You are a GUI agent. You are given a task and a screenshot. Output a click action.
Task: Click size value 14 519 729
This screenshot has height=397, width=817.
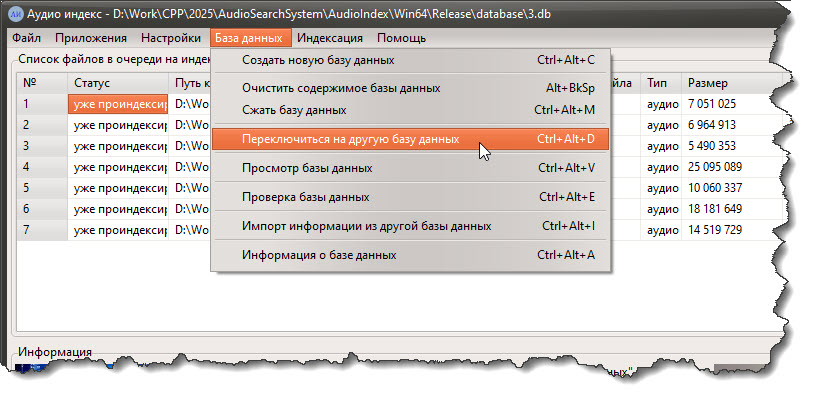click(715, 230)
